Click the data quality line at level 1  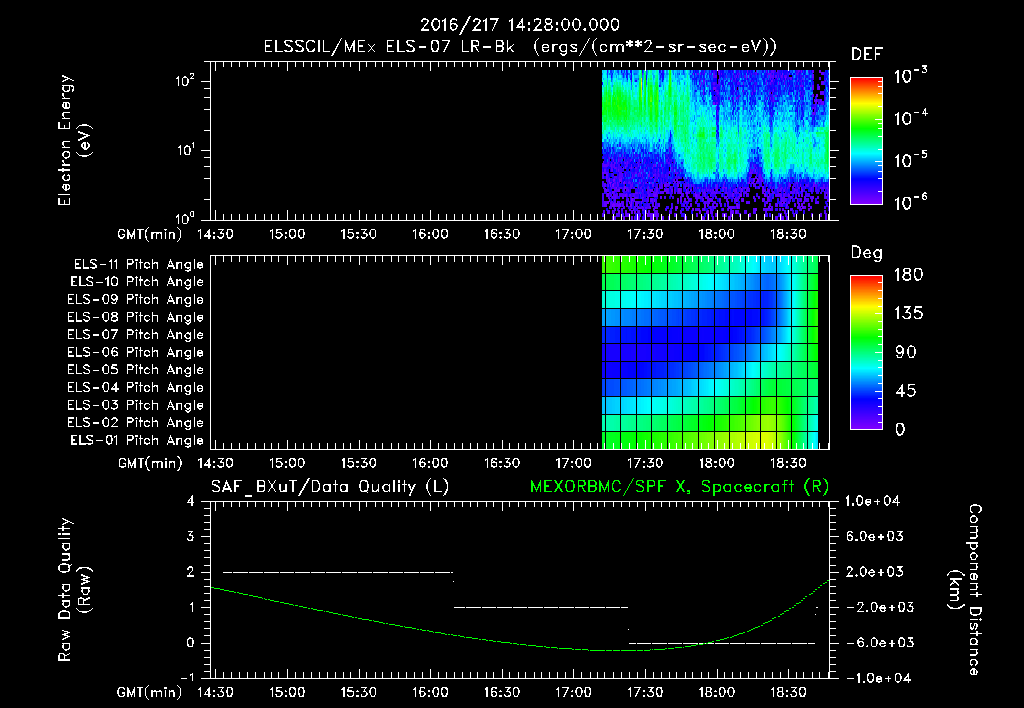pyautogui.click(x=541, y=607)
